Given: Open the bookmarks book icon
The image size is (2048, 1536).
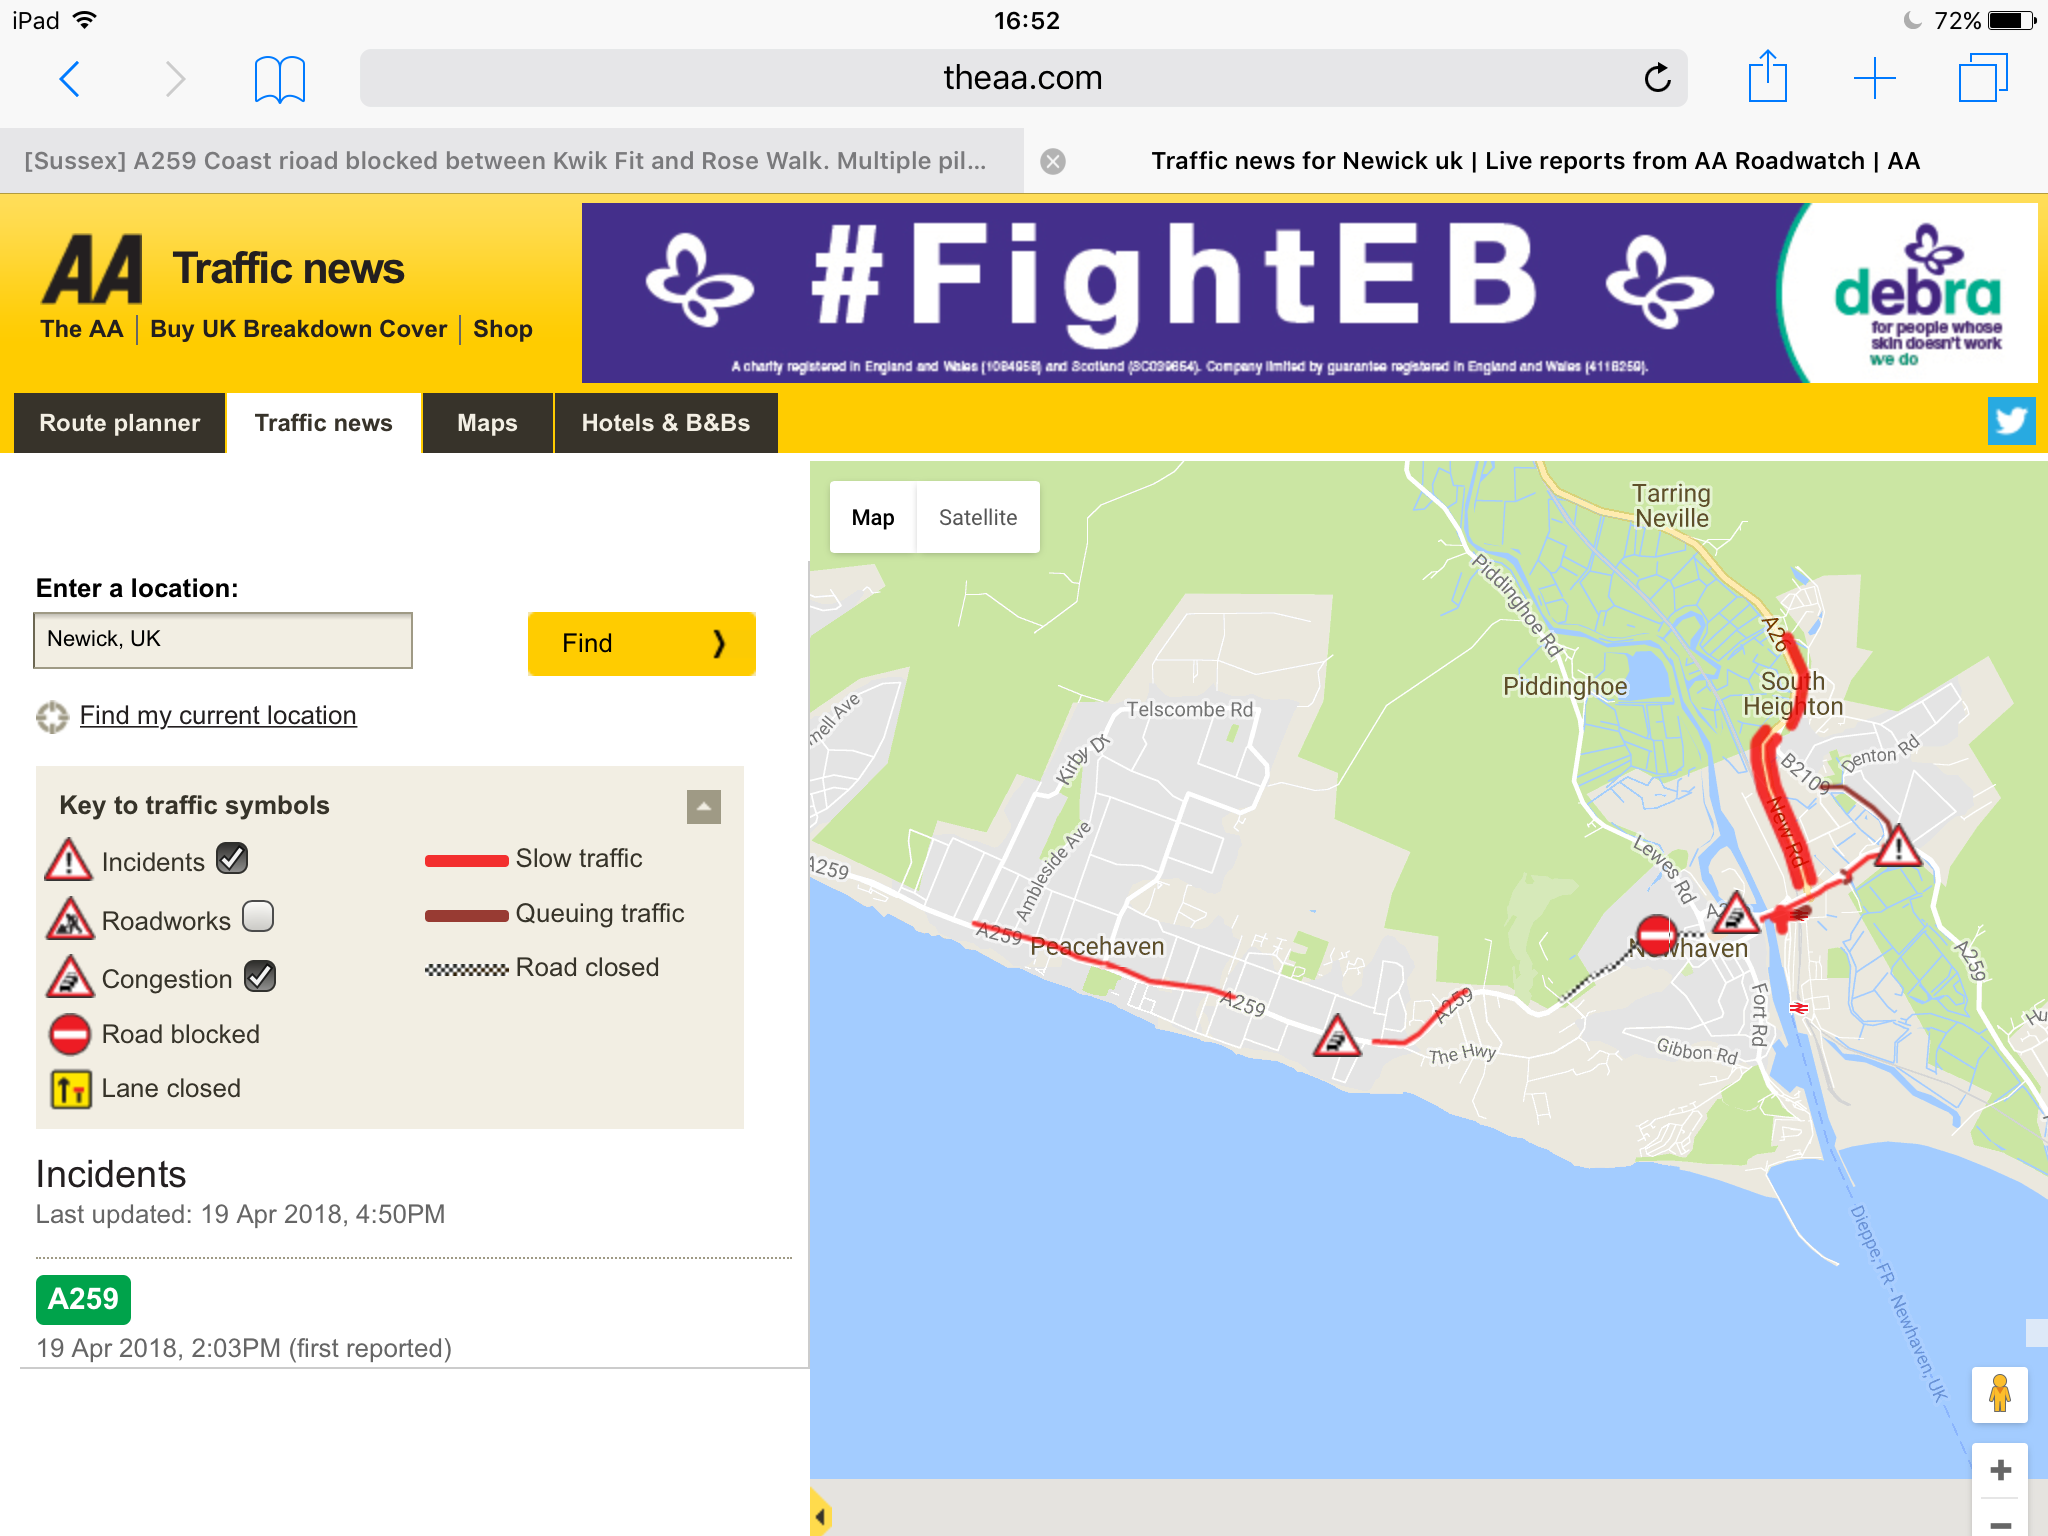Looking at the screenshot, I should pyautogui.click(x=279, y=79).
